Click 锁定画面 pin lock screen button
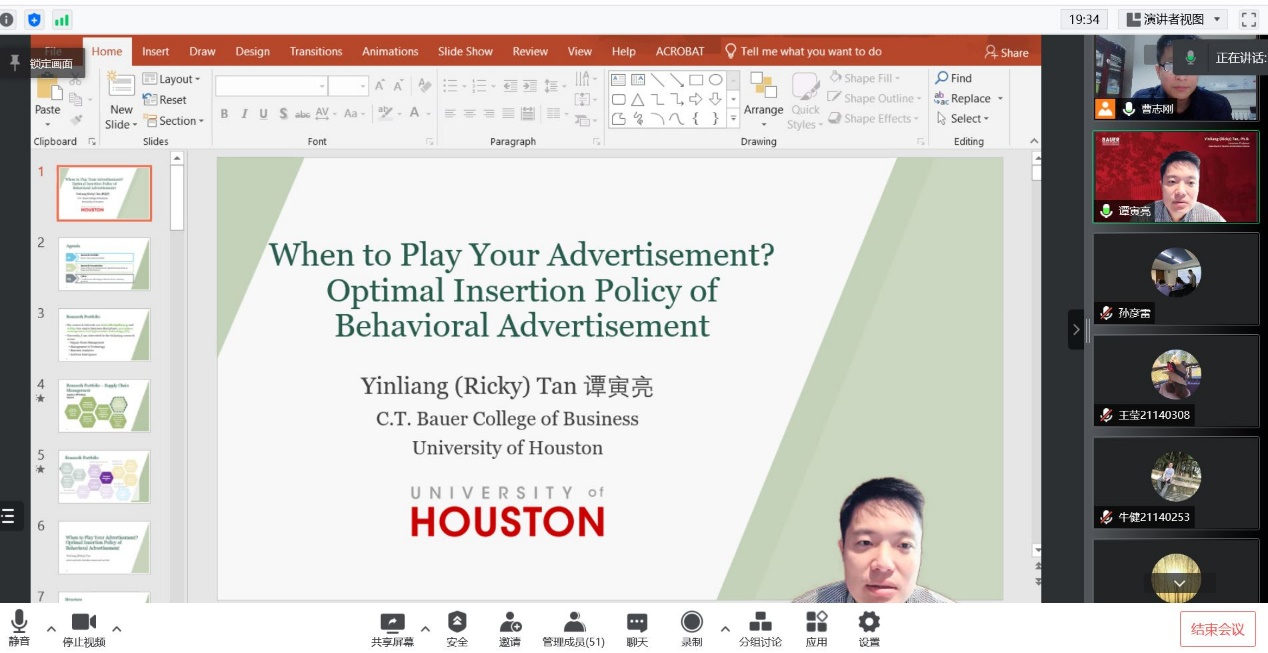Image resolution: width=1268 pixels, height=653 pixels. pyautogui.click(x=42, y=63)
